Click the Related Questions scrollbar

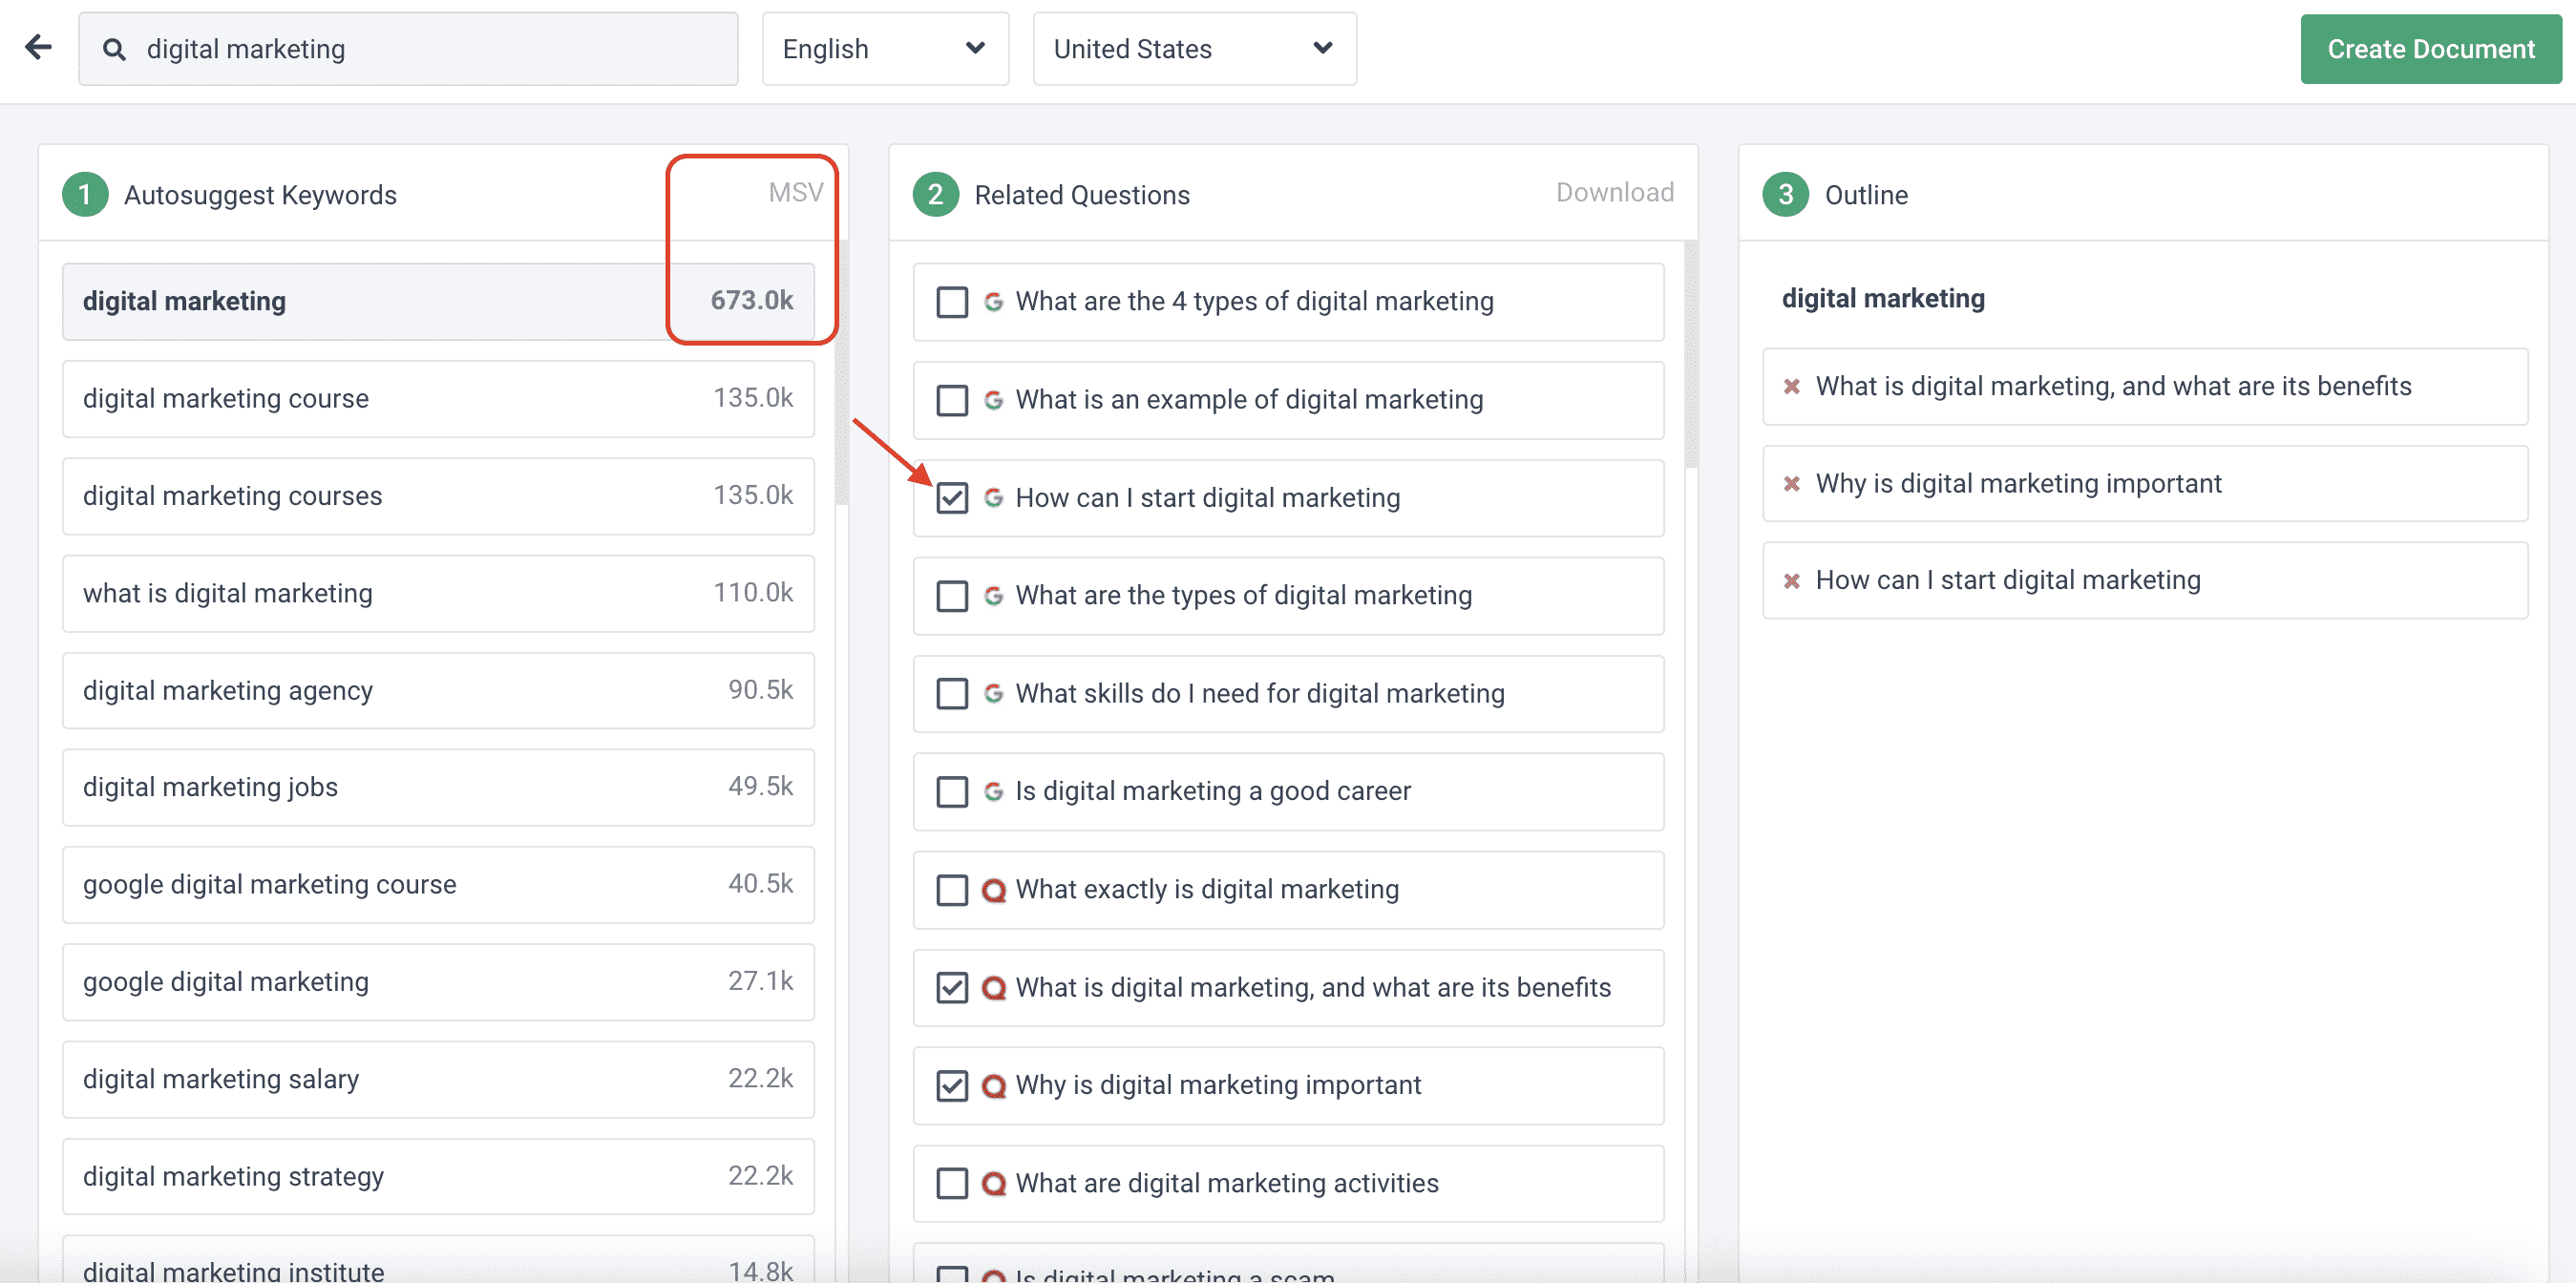point(1691,354)
